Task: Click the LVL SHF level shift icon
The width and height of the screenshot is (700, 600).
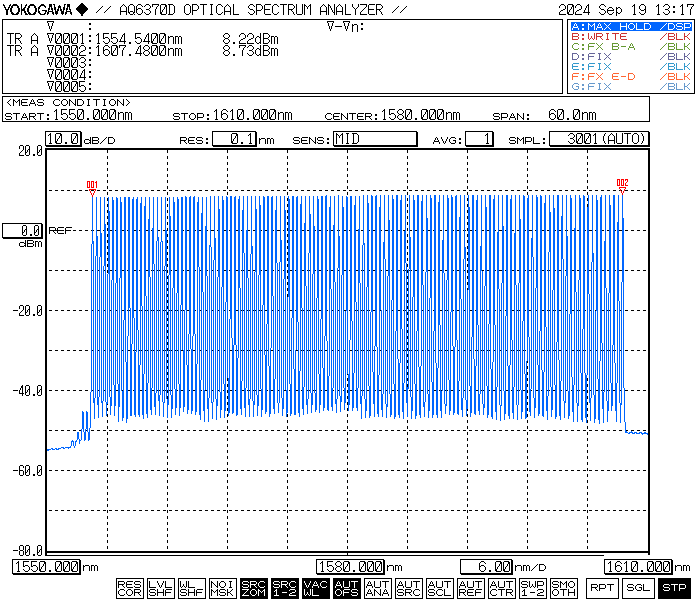Action: tap(160, 588)
